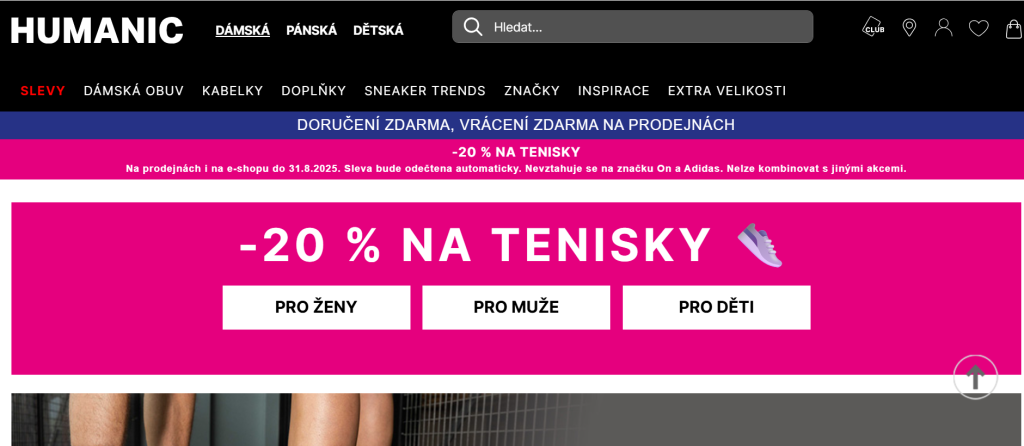Switch to the PÁNSKÁ section
The height and width of the screenshot is (446, 1024).
pos(312,30)
